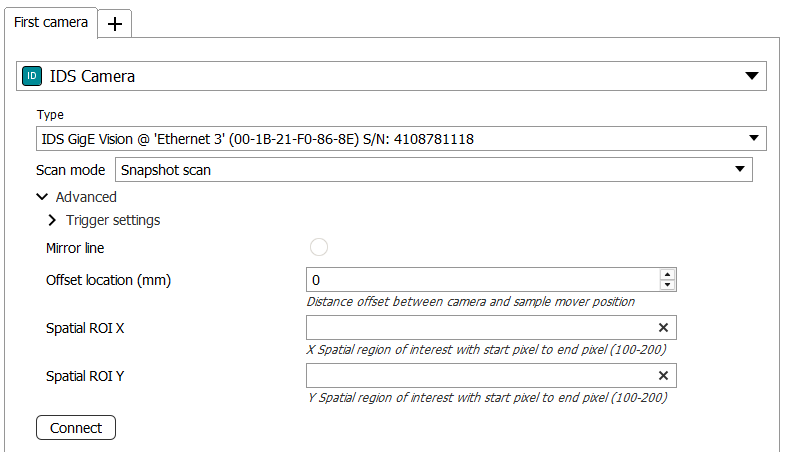Add a new camera tab with plus icon
Viewport: 786px width, 452px height.
(x=115, y=24)
